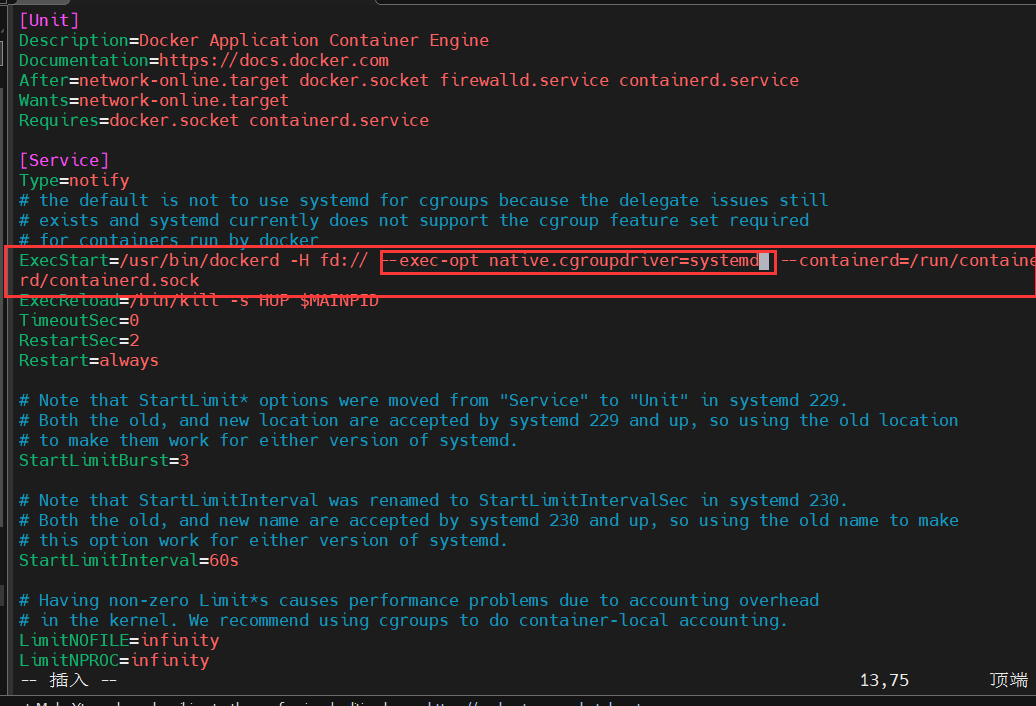1036x706 pixels.
Task: Click the block cursor after systemd
Action: [x=764, y=261]
